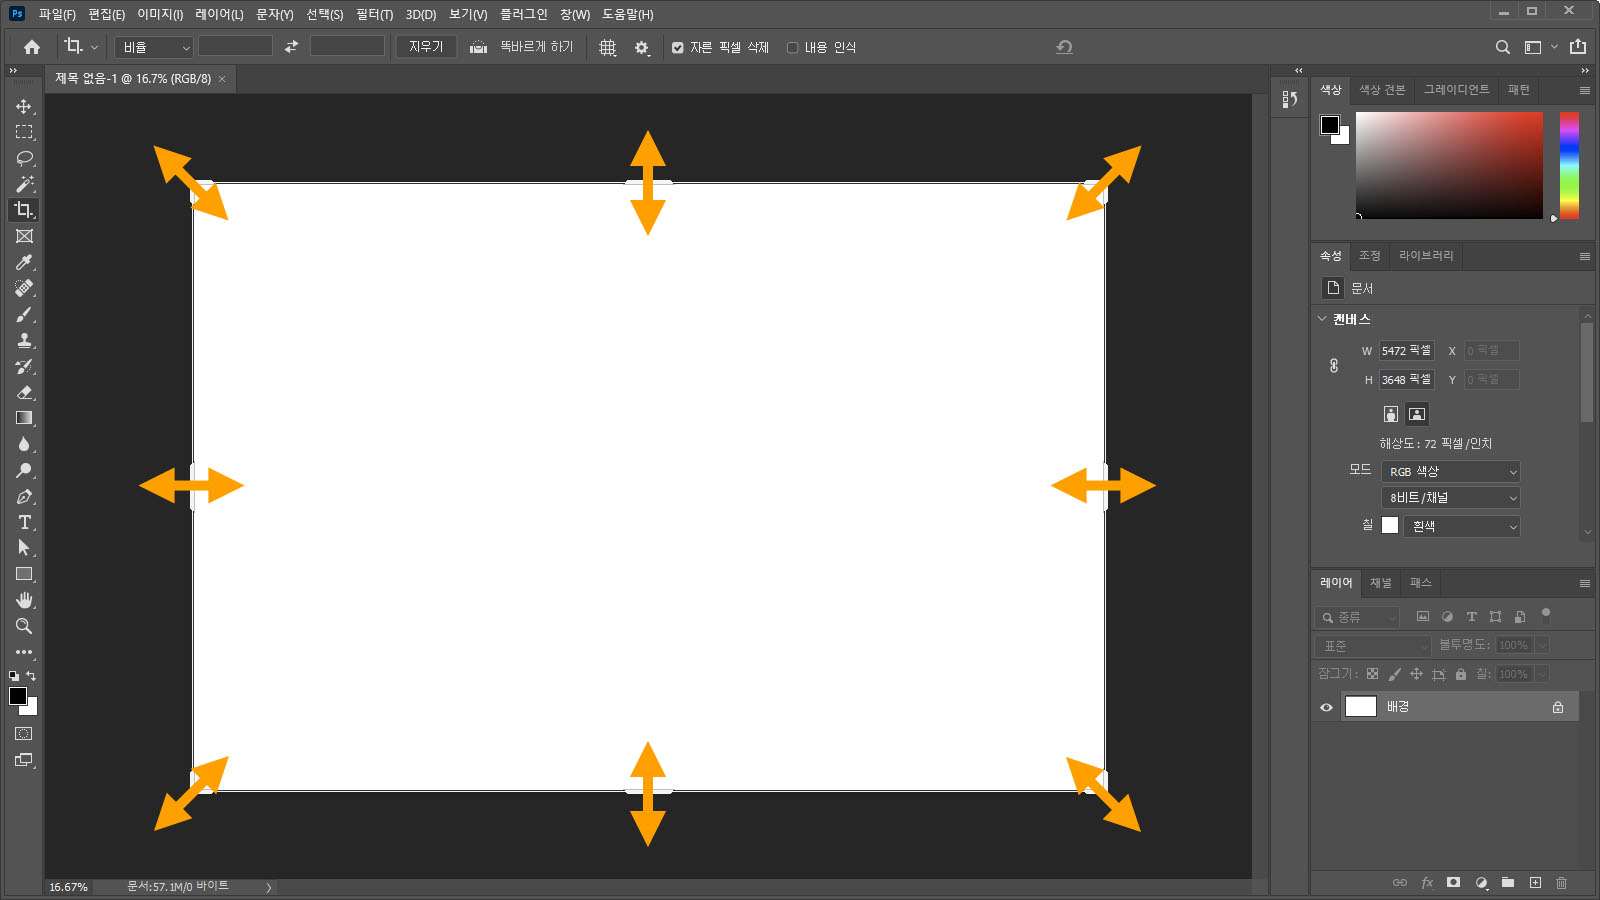This screenshot has width=1600, height=900.
Task: Select the Healing Brush tool
Action: (x=24, y=288)
